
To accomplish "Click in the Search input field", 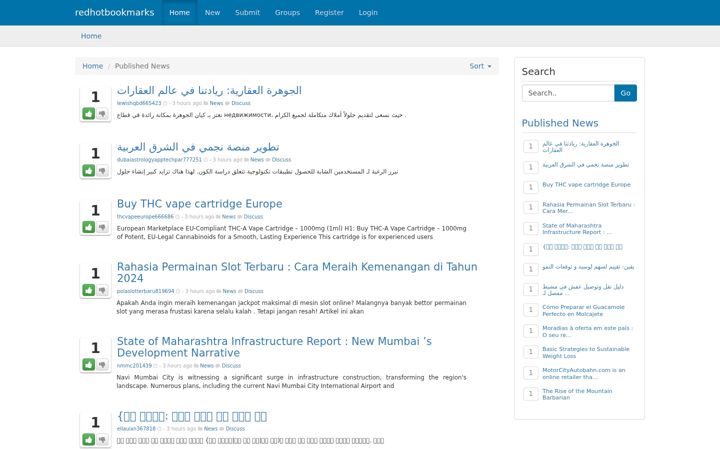I will (568, 93).
